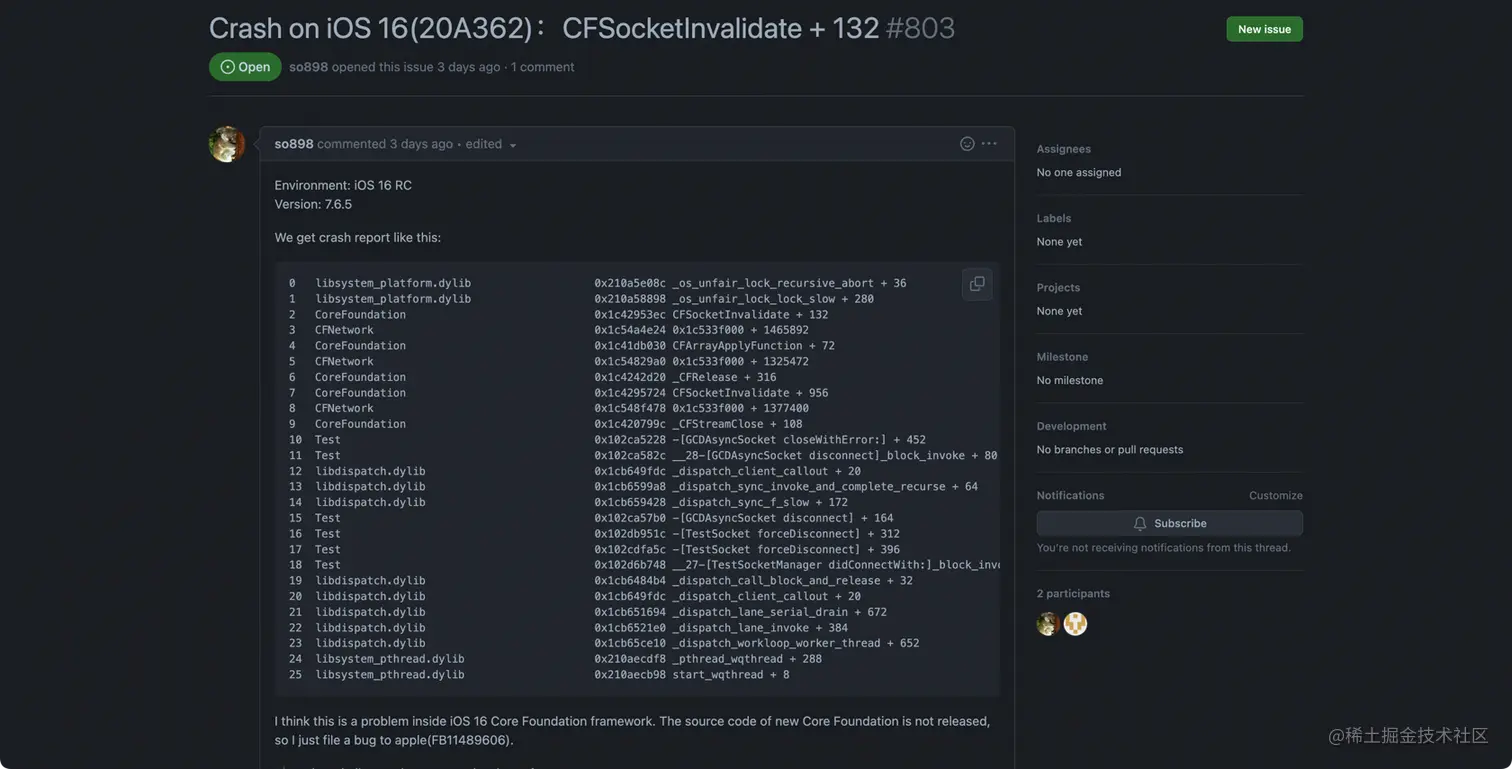
Task: Click the 'Version: 7.6.5' line
Action: [313, 204]
